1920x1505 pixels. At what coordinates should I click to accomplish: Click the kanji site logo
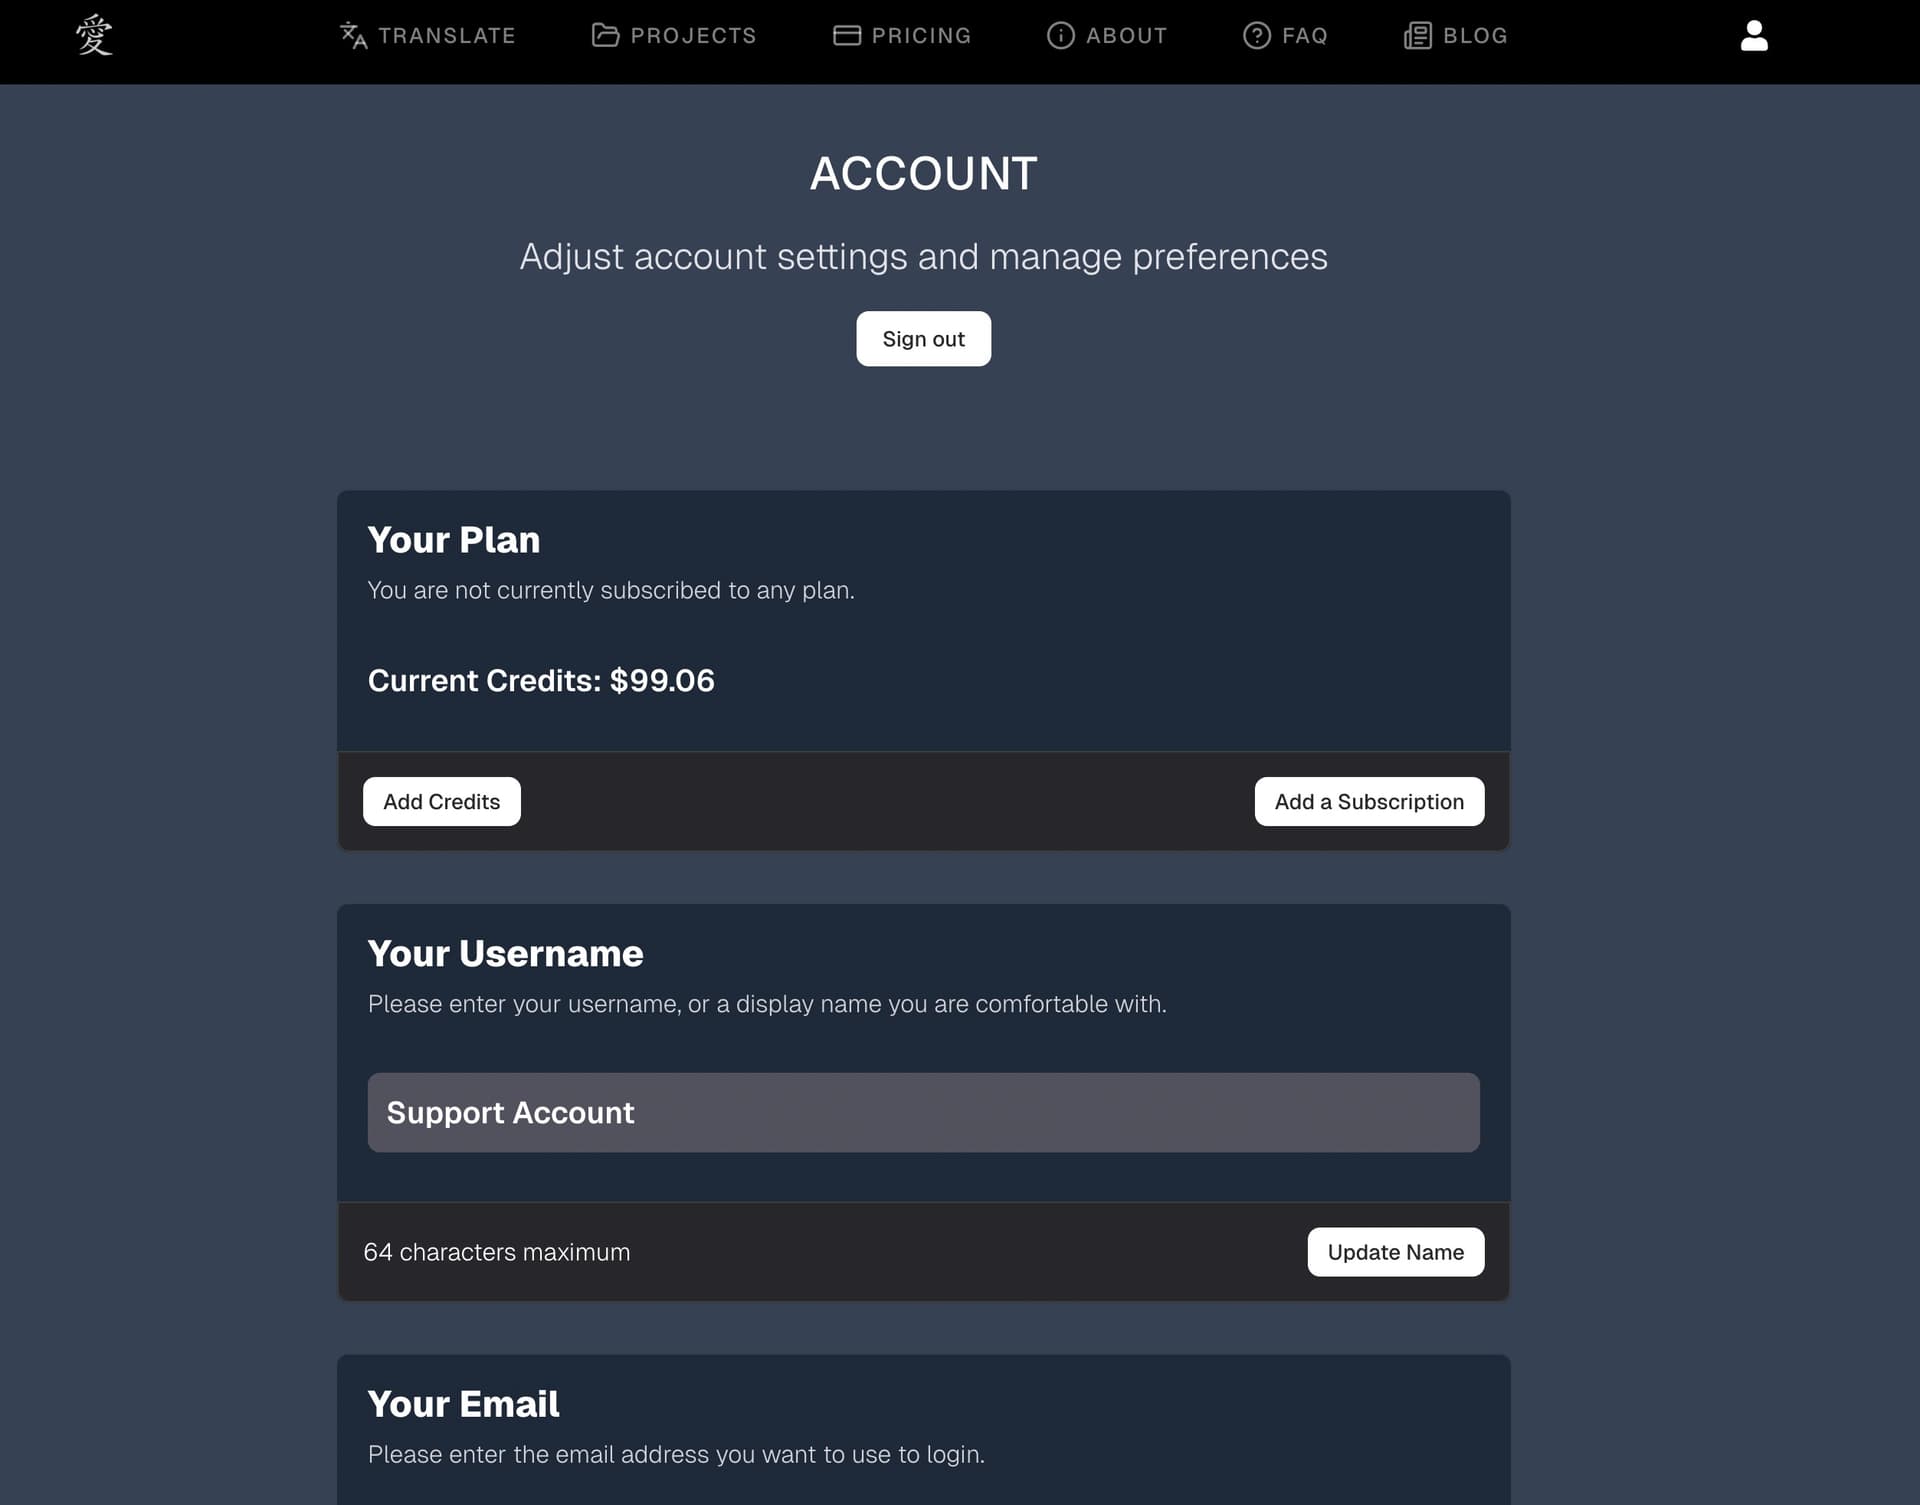pos(94,36)
